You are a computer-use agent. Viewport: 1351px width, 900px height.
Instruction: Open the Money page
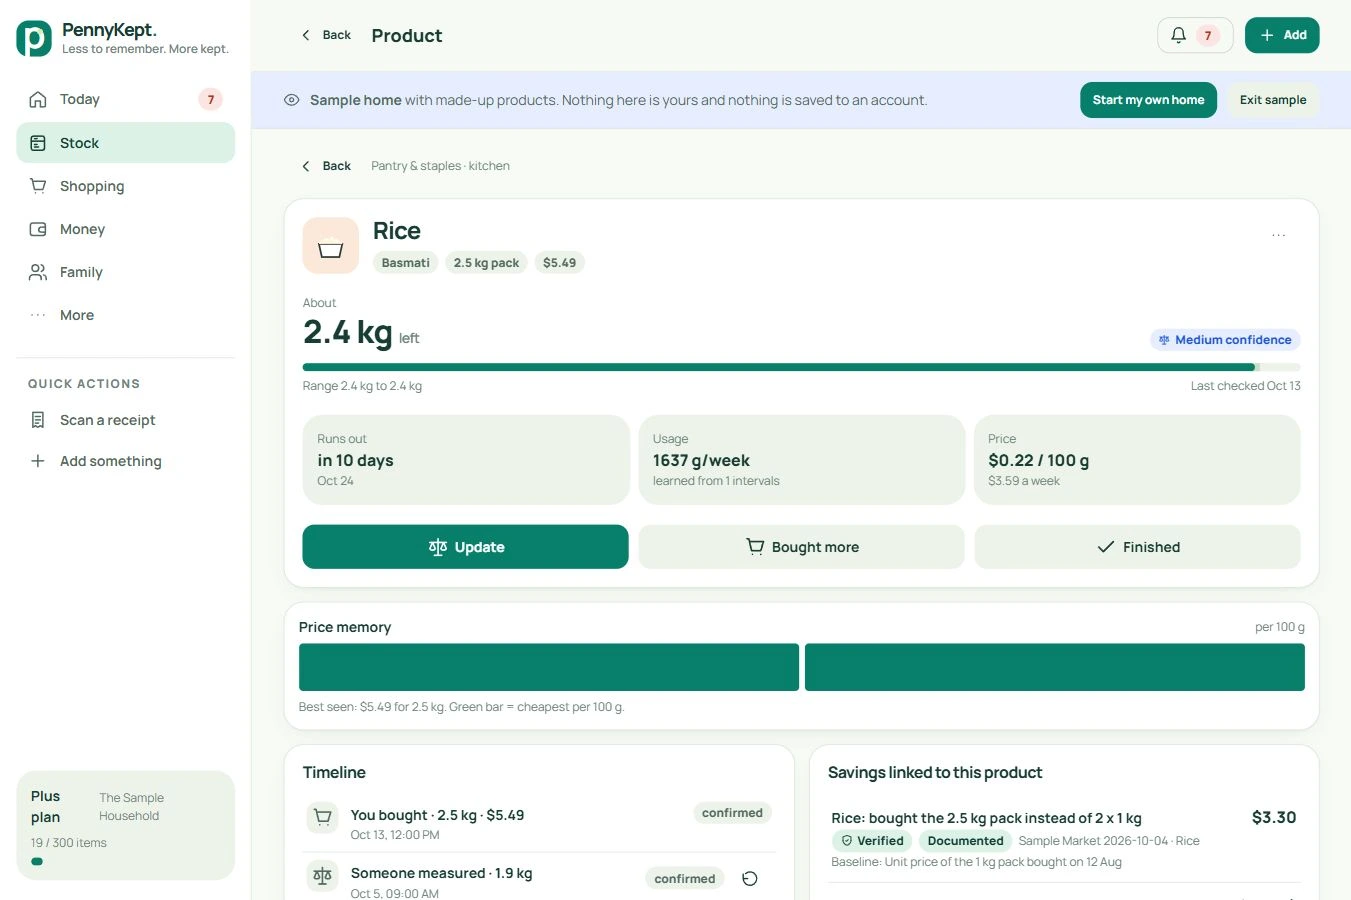pyautogui.click(x=126, y=229)
